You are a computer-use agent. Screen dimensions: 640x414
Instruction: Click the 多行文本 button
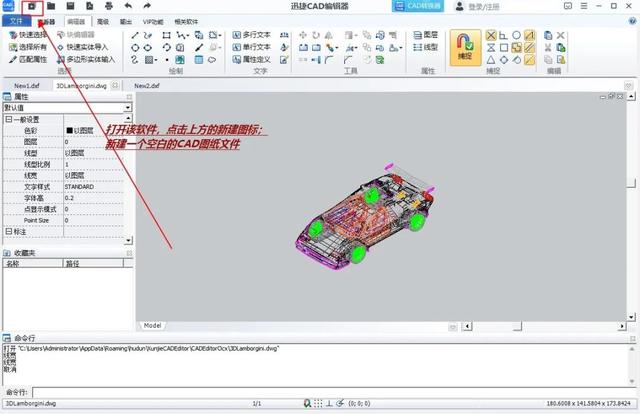coord(252,36)
